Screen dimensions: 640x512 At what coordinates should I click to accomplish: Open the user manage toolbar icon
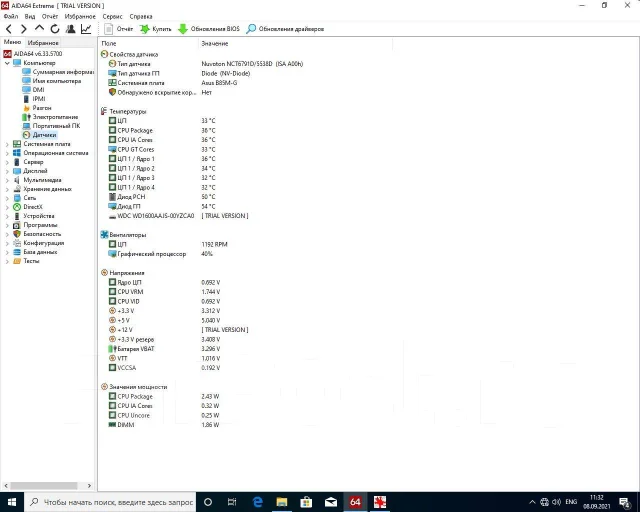coord(70,29)
